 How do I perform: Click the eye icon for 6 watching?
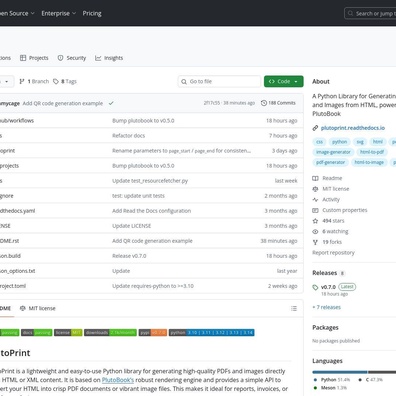pos(315,232)
